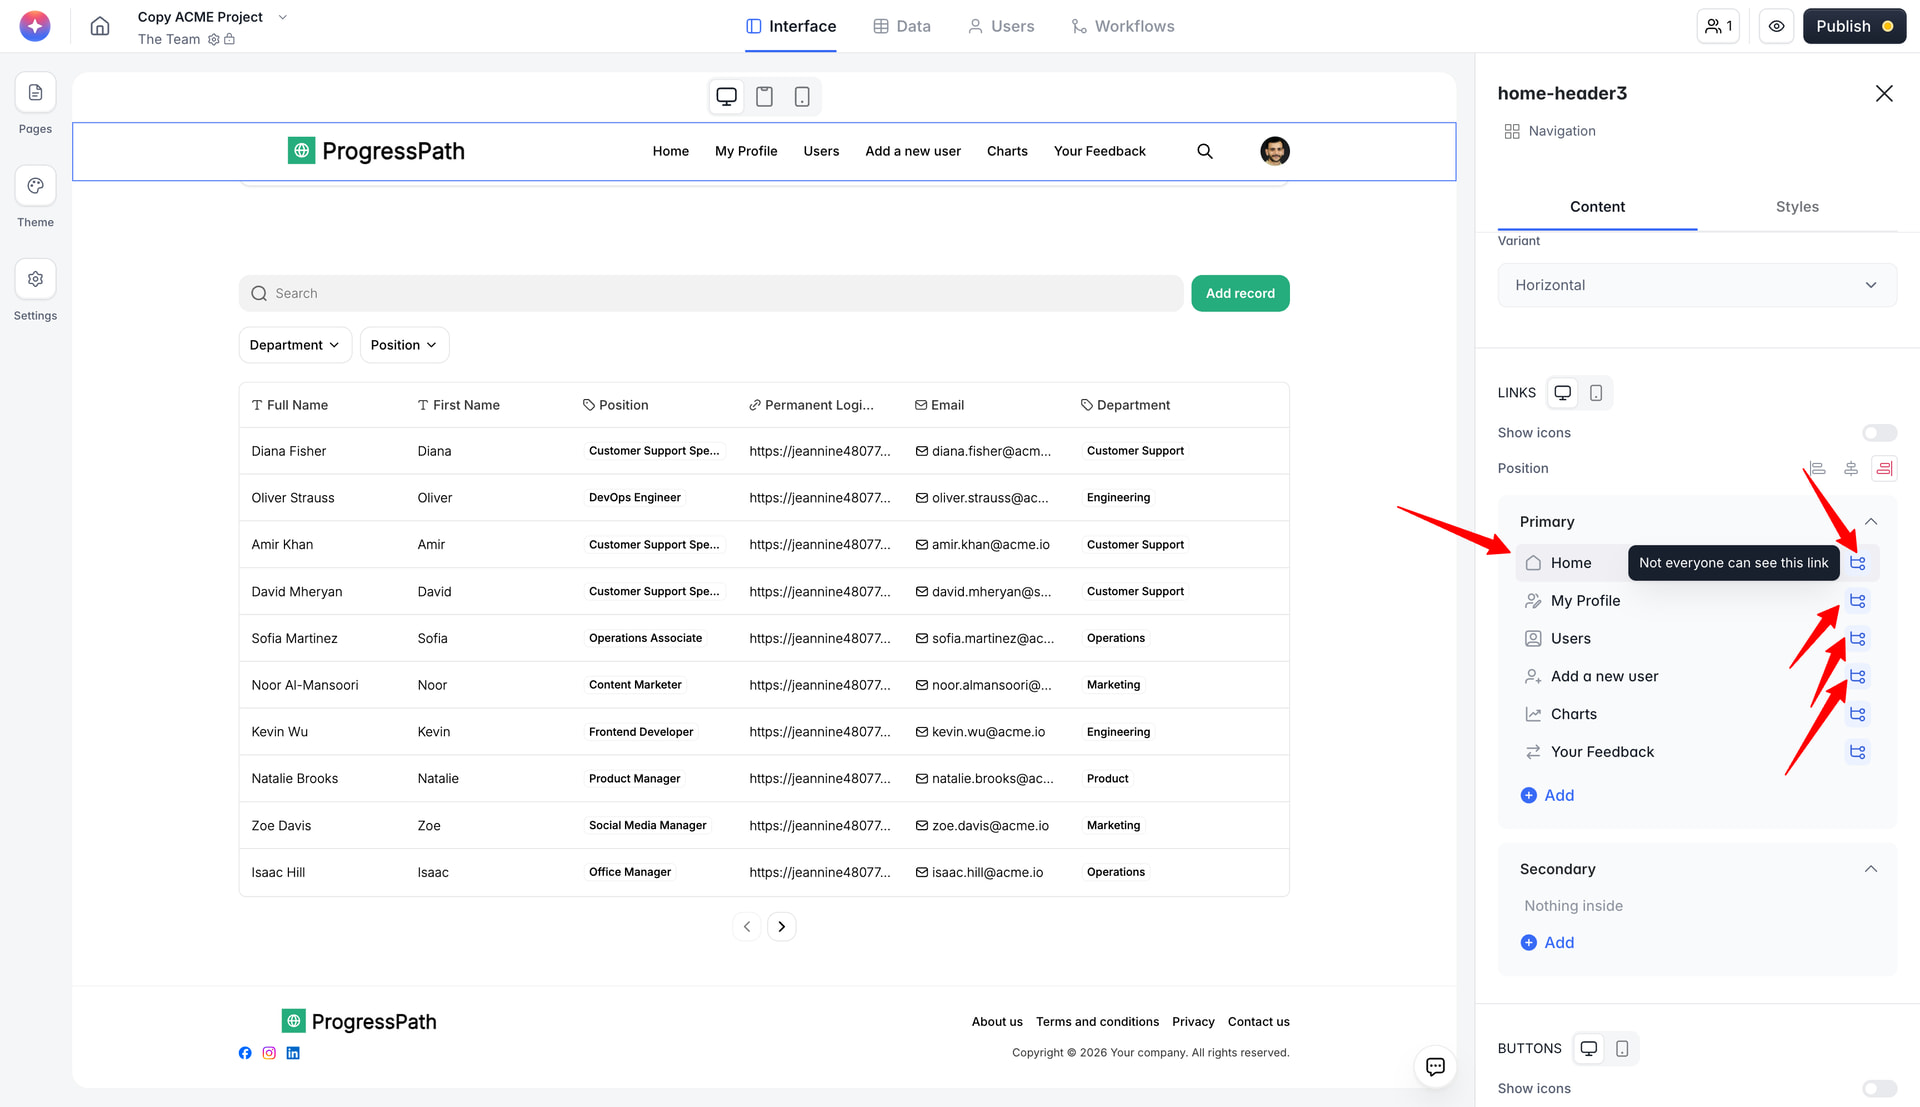1920x1107 pixels.
Task: Click the header search magnifier icon
Action: (1204, 151)
